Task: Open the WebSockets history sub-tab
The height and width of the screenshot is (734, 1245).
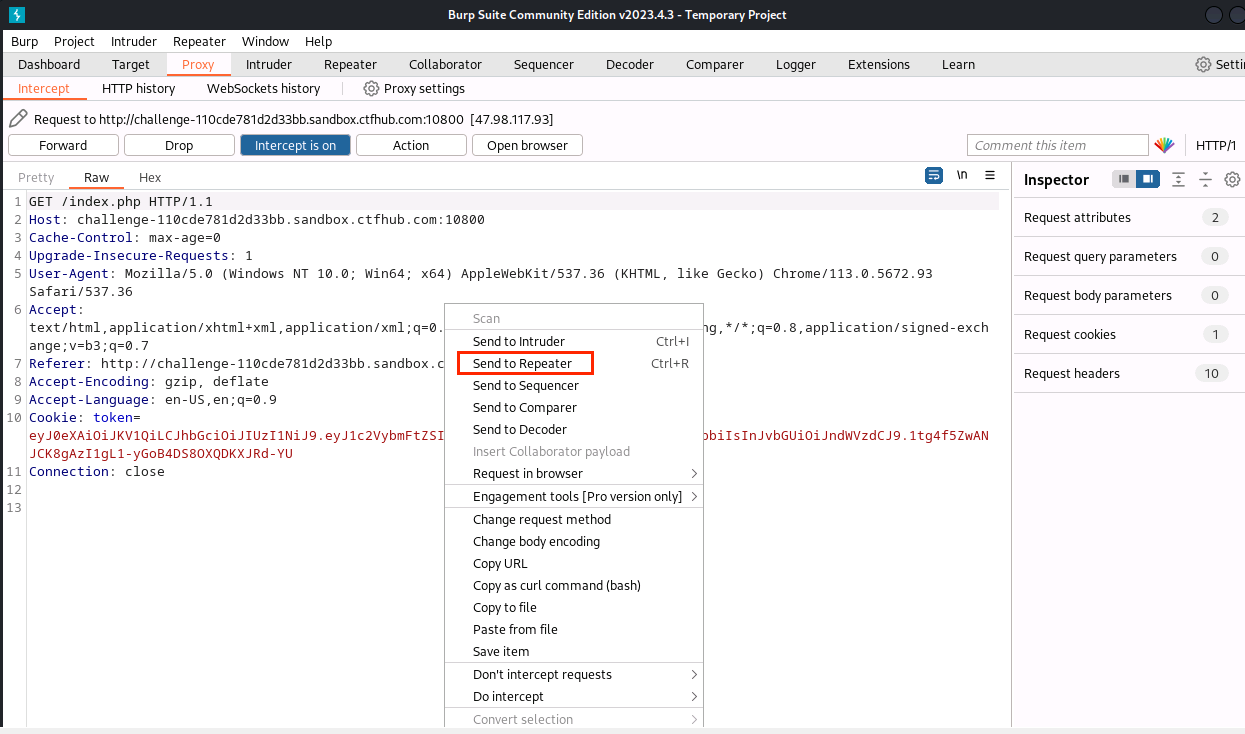Action: pyautogui.click(x=263, y=88)
